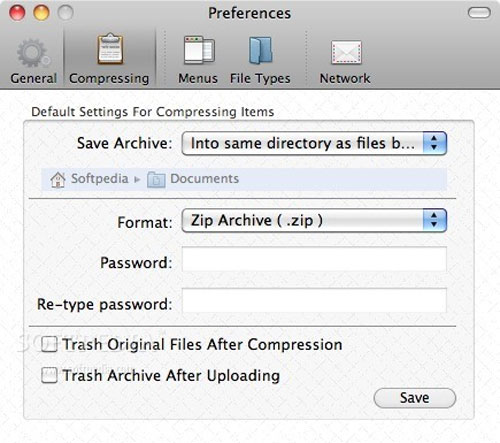Open the Save Archive location dropdown
Viewport: 500px width, 443px height.
click(x=314, y=143)
